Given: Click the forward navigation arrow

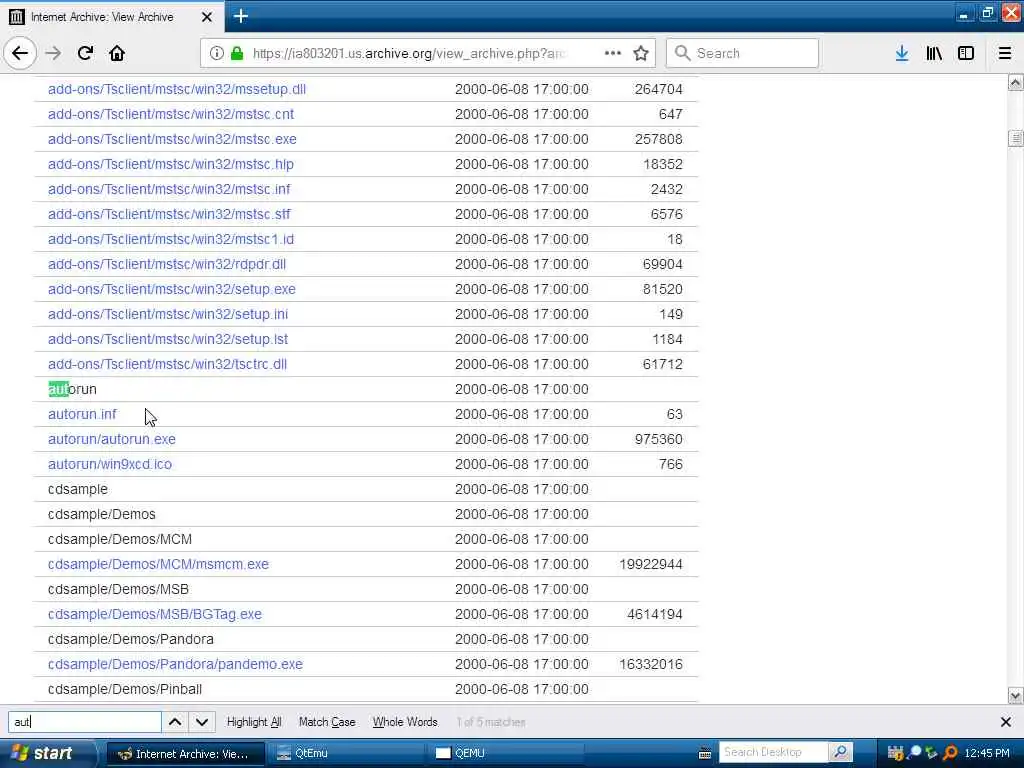Looking at the screenshot, I should (x=54, y=53).
